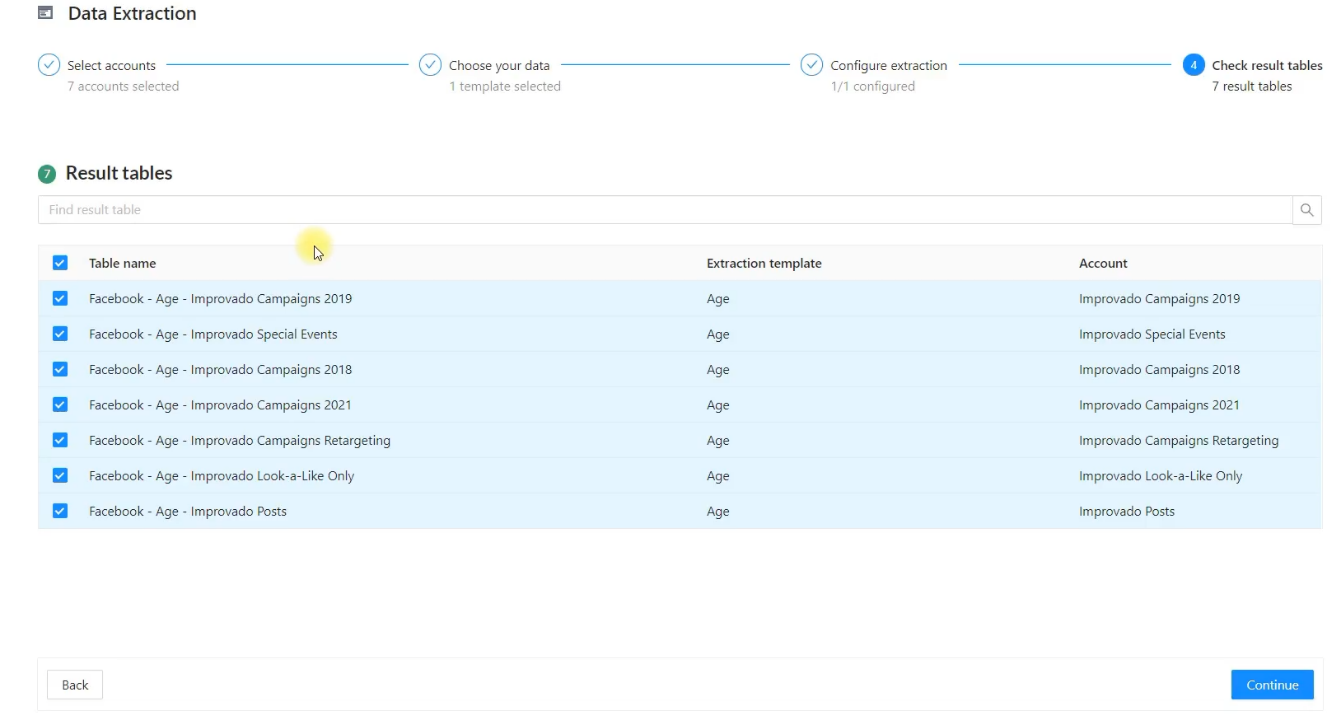Click Age template in Improvado Posts row
1341x720 pixels.
pos(718,512)
